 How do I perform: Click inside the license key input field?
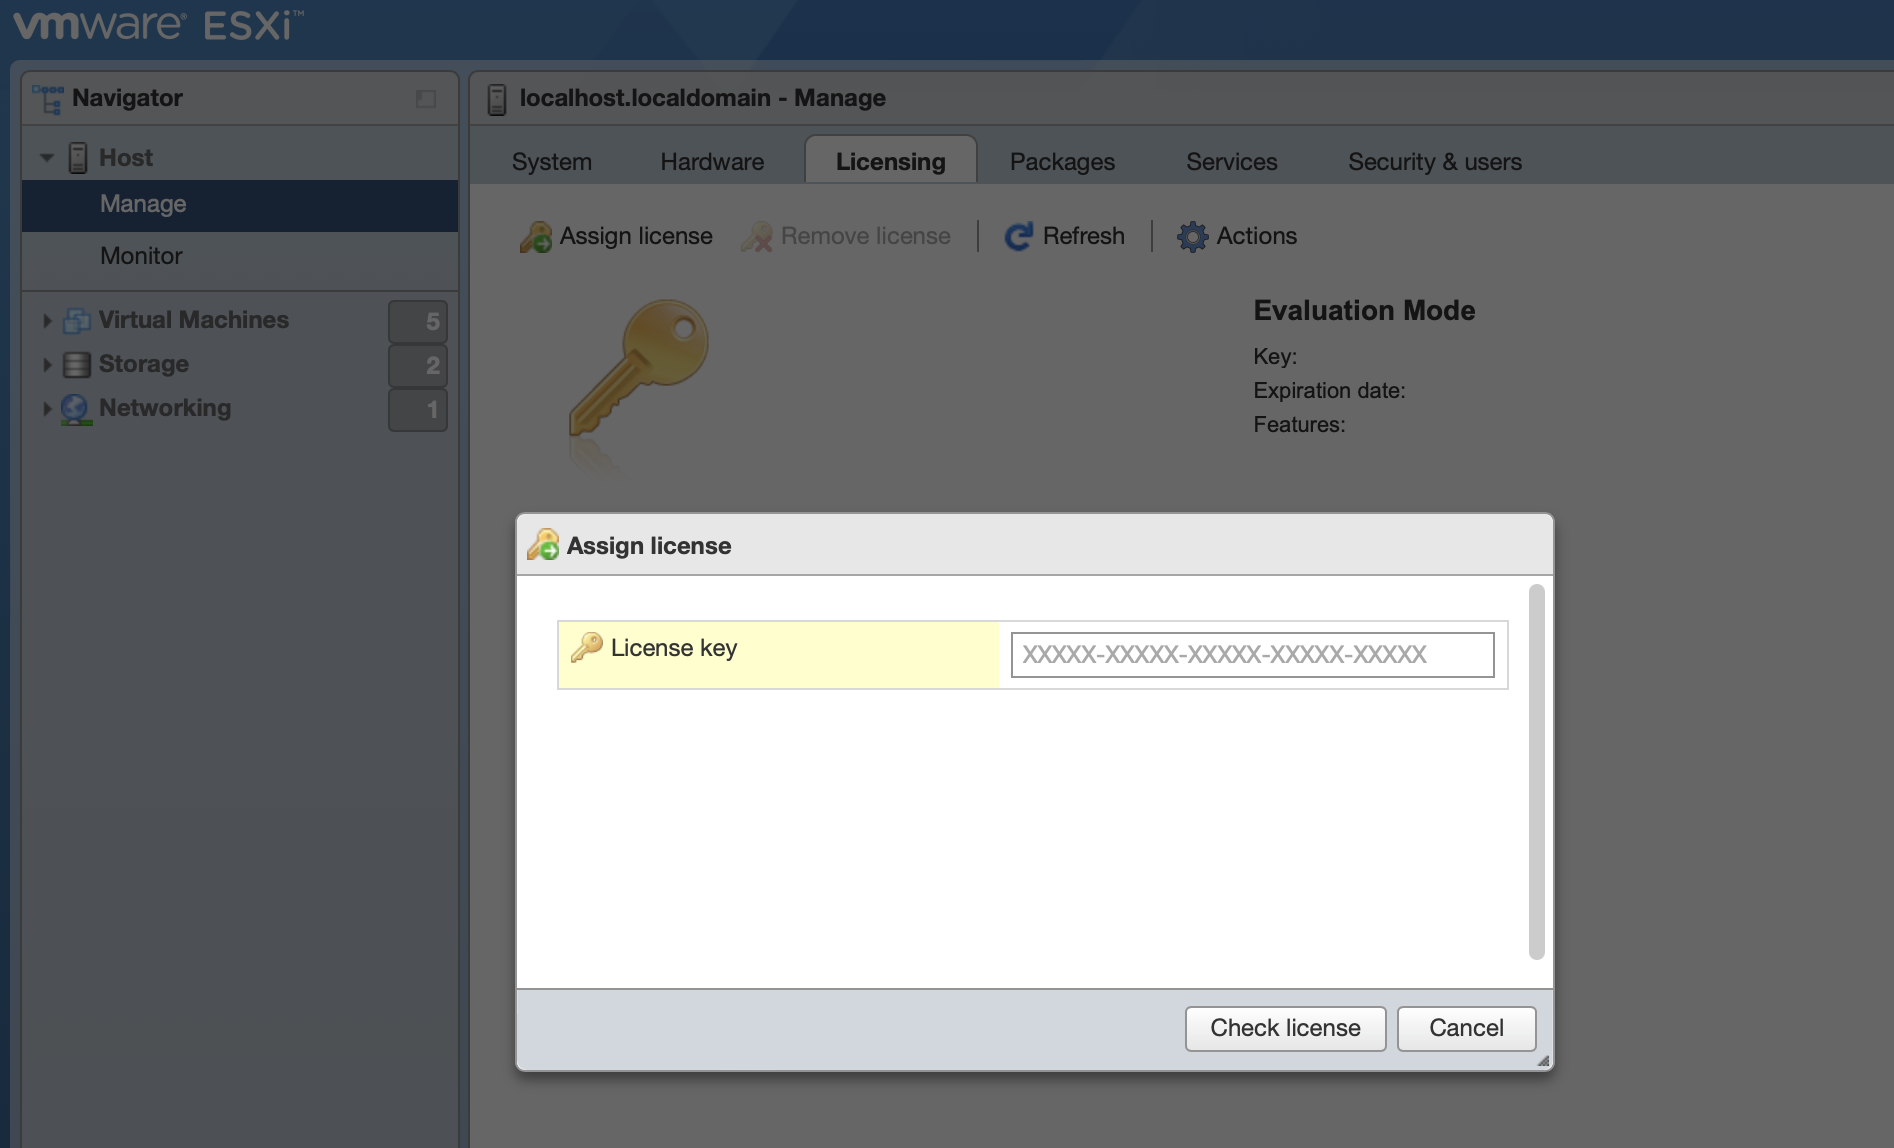coord(1251,654)
